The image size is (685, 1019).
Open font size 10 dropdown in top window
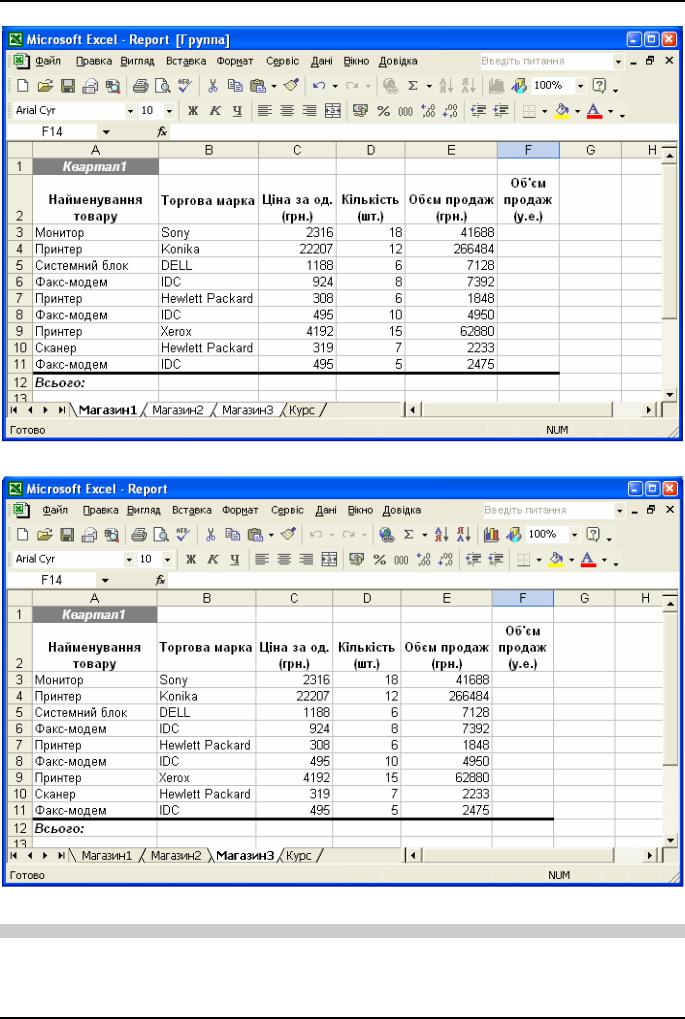pyautogui.click(x=169, y=111)
